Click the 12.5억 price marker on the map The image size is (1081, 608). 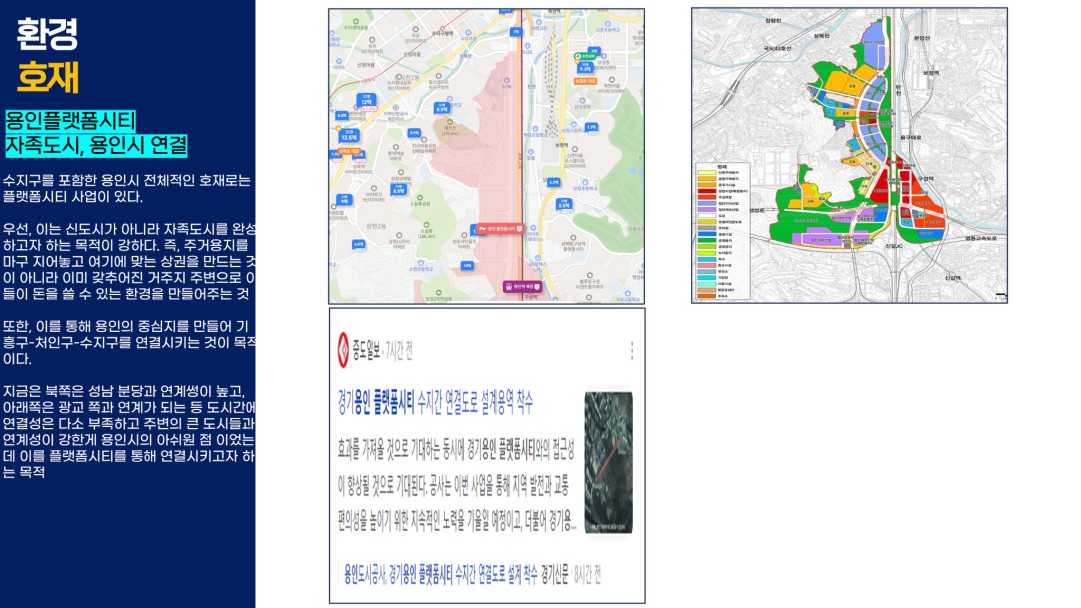pos(349,136)
